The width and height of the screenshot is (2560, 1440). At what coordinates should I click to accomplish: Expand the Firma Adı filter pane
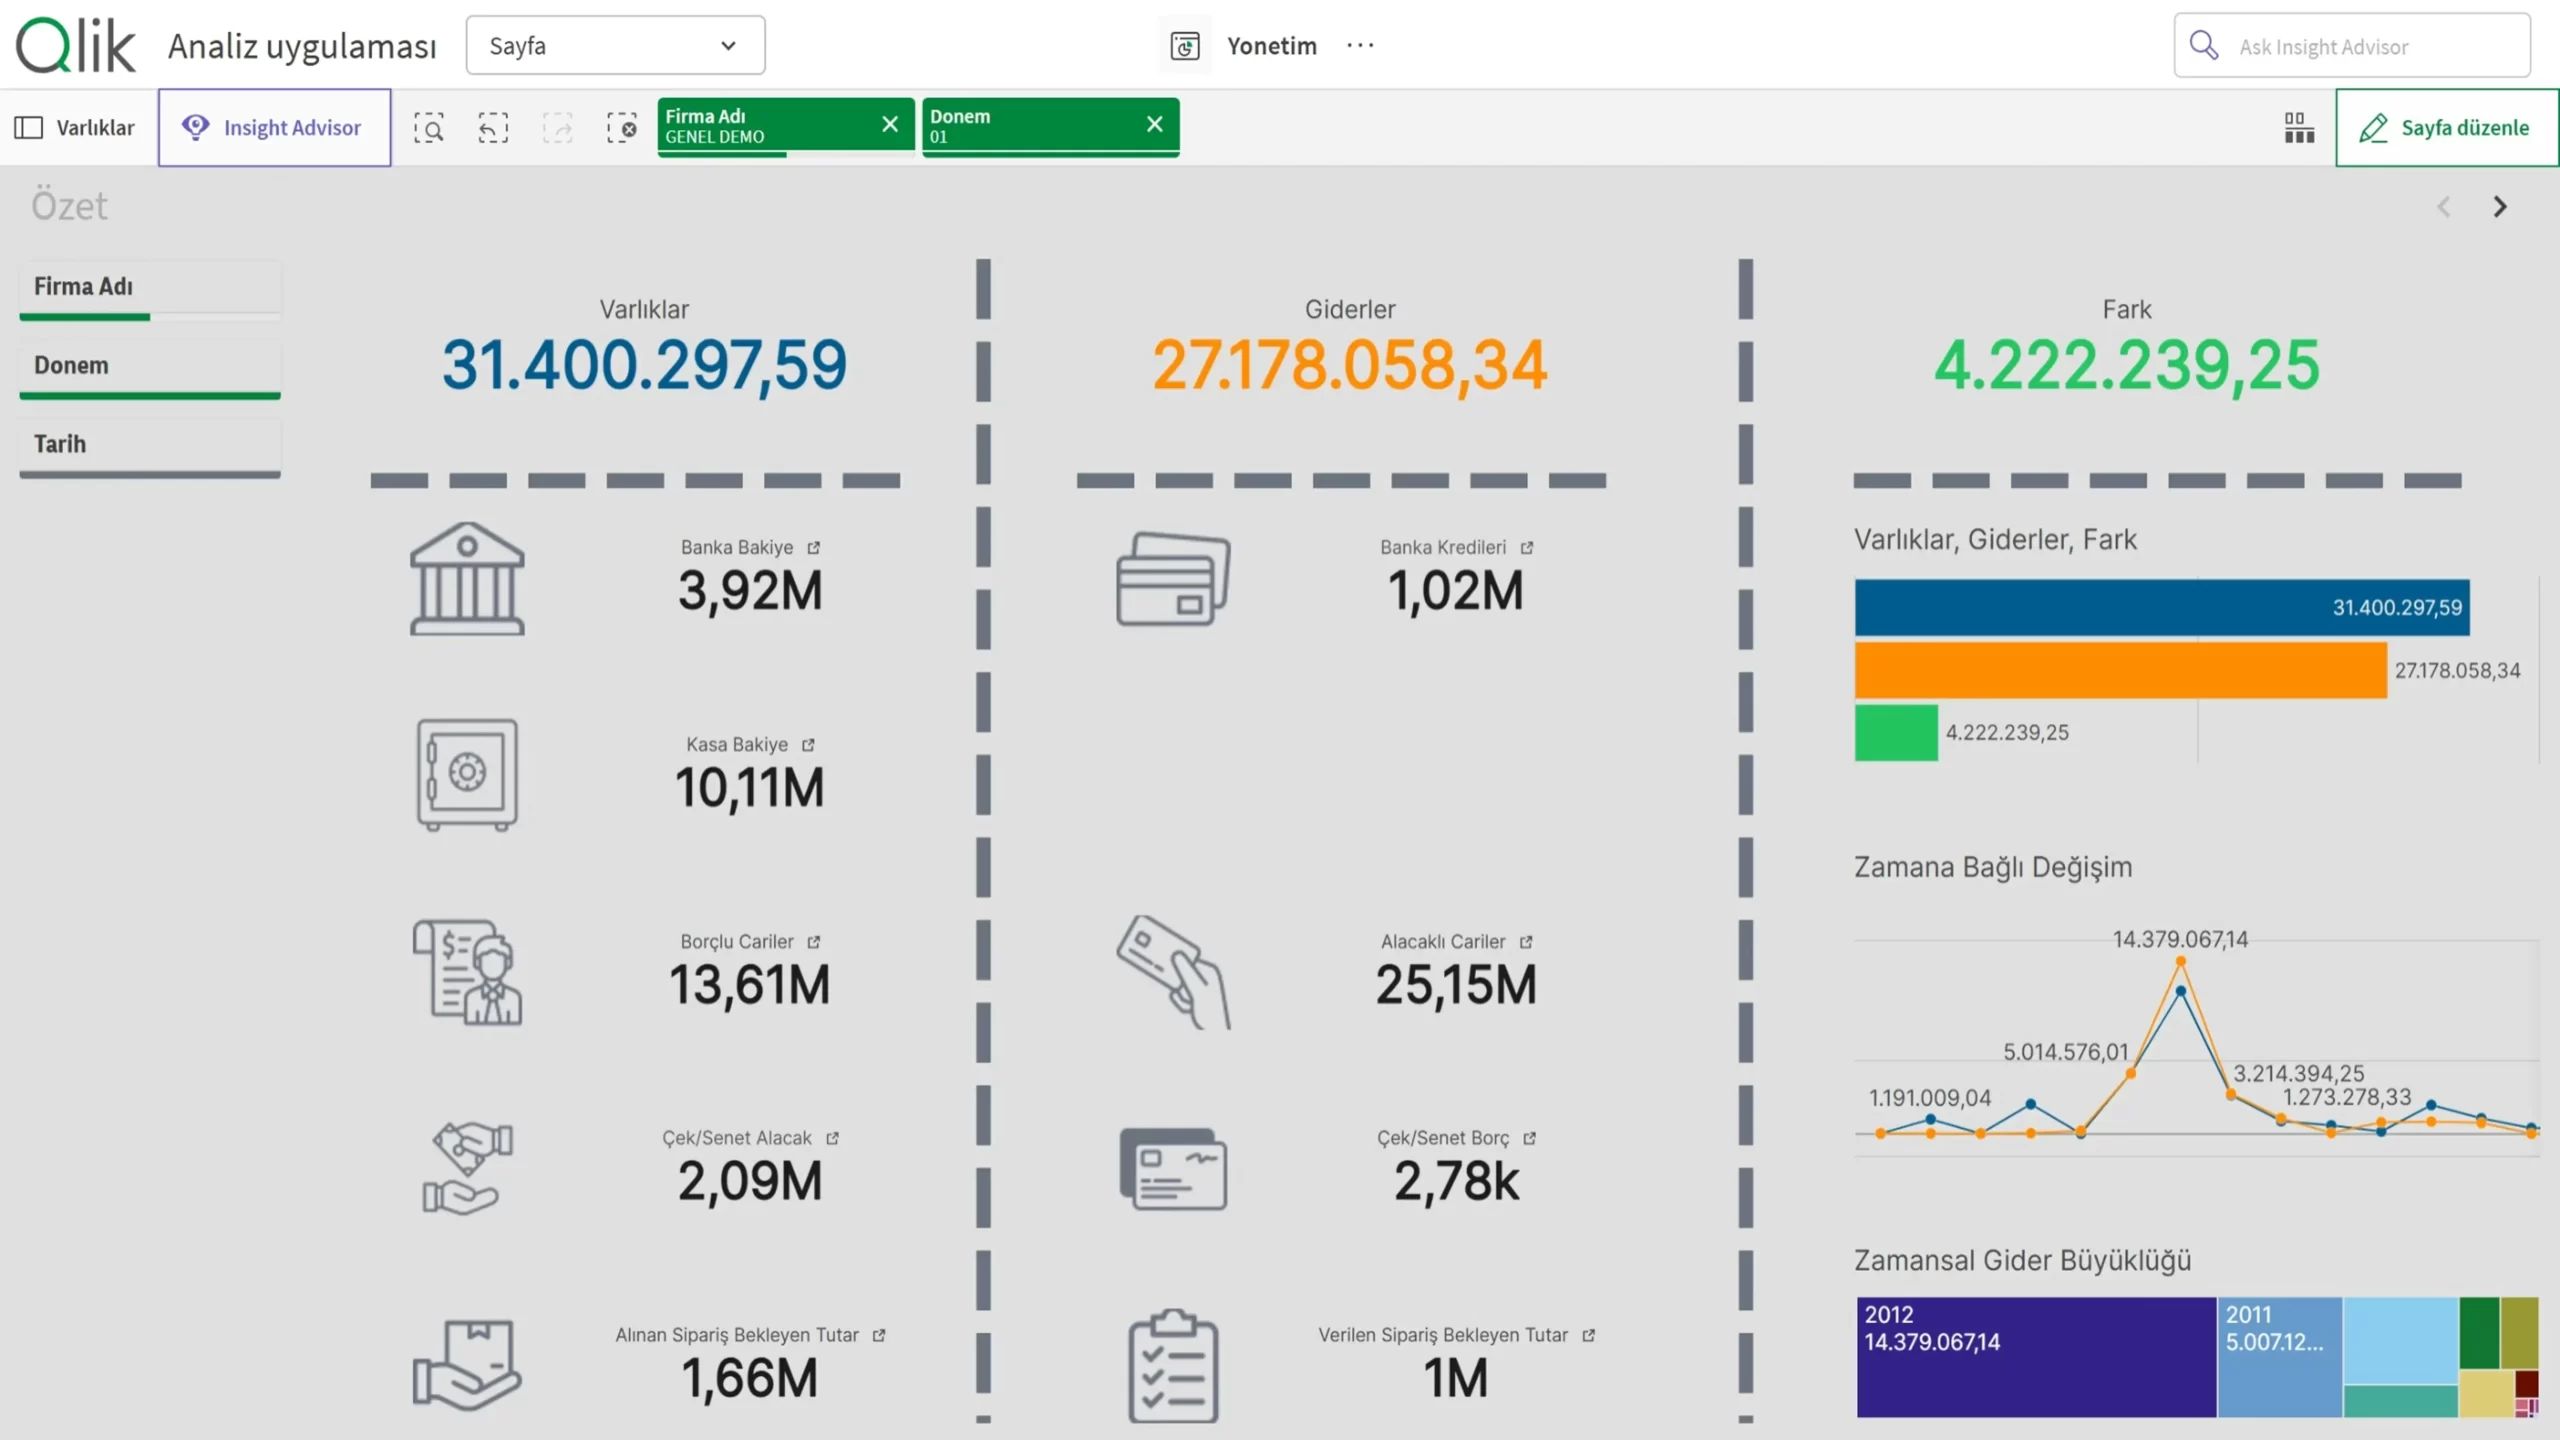150,288
